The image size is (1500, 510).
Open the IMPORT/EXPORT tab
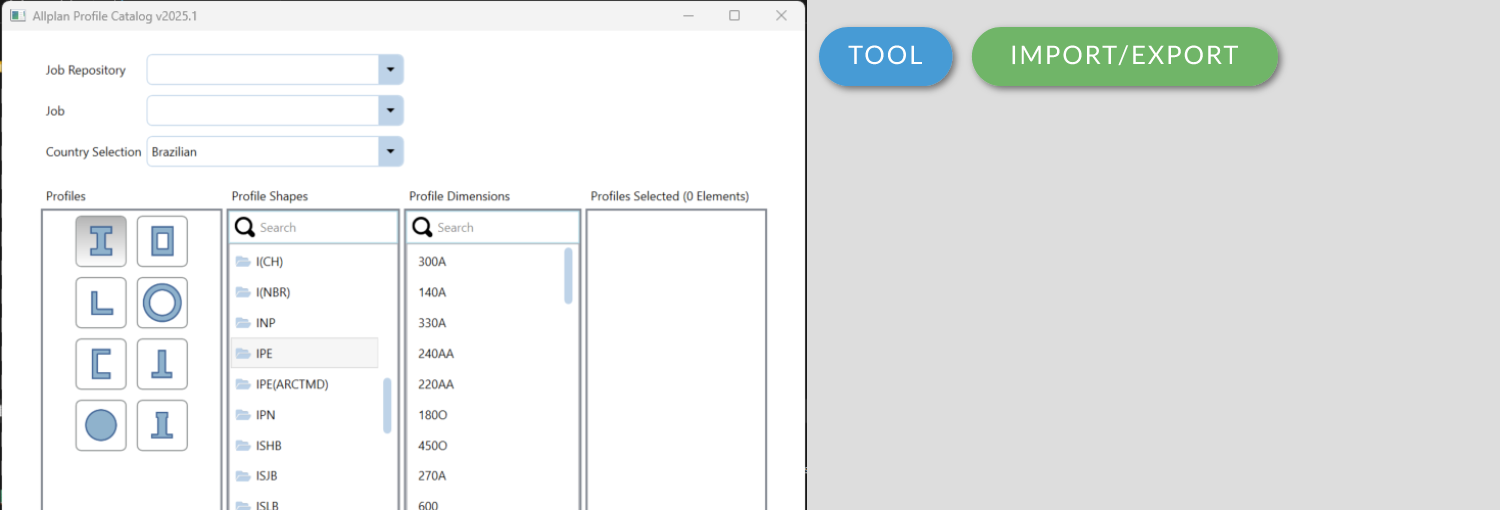click(1124, 56)
